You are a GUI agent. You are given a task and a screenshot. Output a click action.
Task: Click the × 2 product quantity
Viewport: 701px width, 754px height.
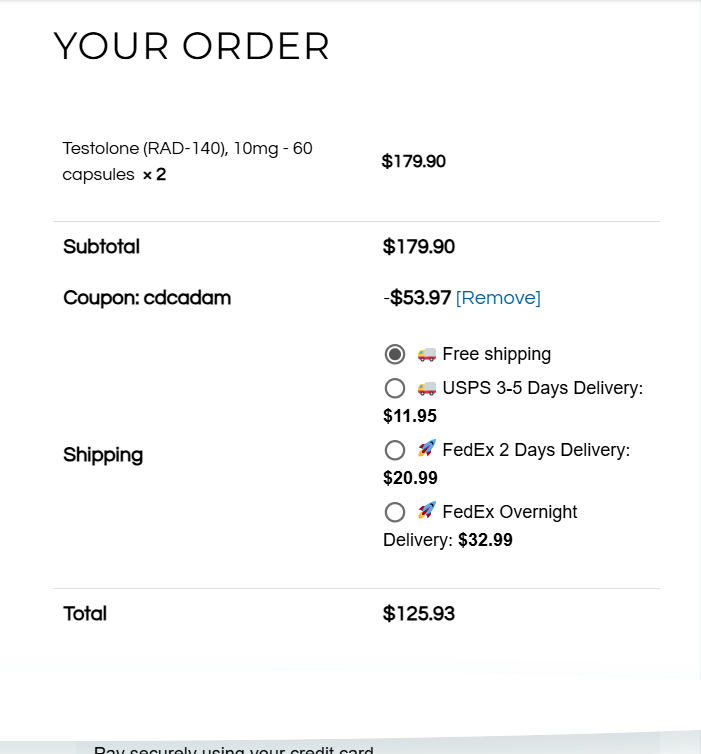click(154, 175)
